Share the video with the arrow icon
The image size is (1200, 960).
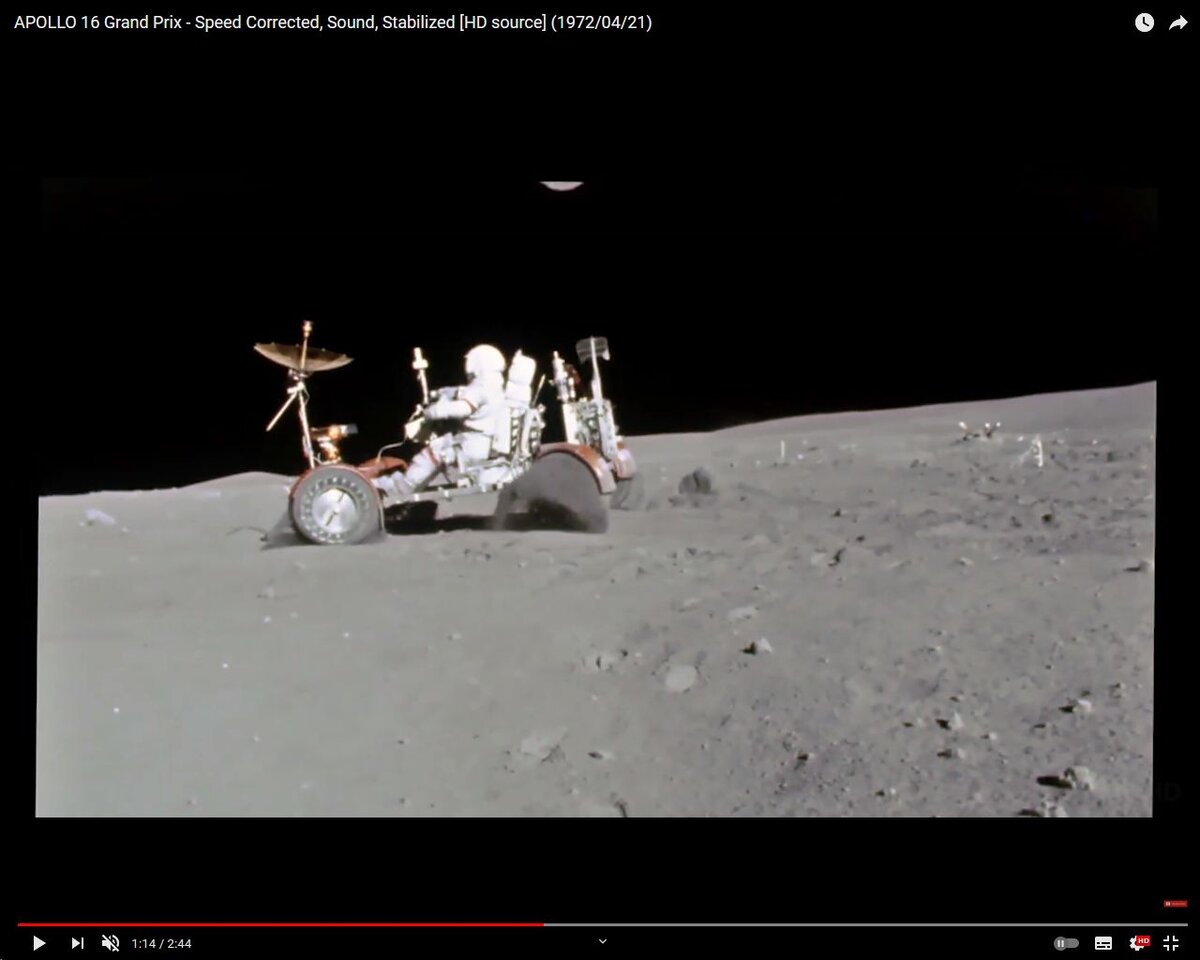tap(1178, 23)
